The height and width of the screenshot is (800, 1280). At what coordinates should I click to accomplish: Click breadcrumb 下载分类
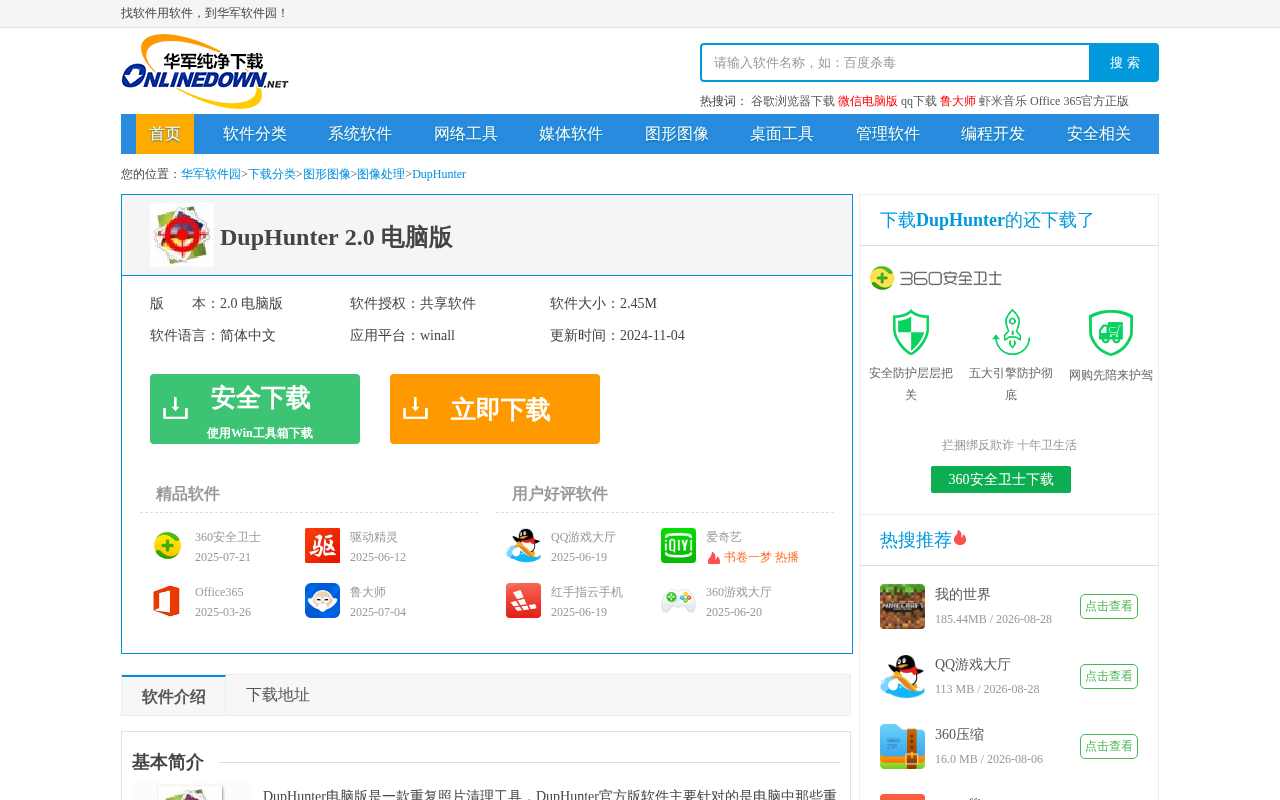(x=272, y=174)
